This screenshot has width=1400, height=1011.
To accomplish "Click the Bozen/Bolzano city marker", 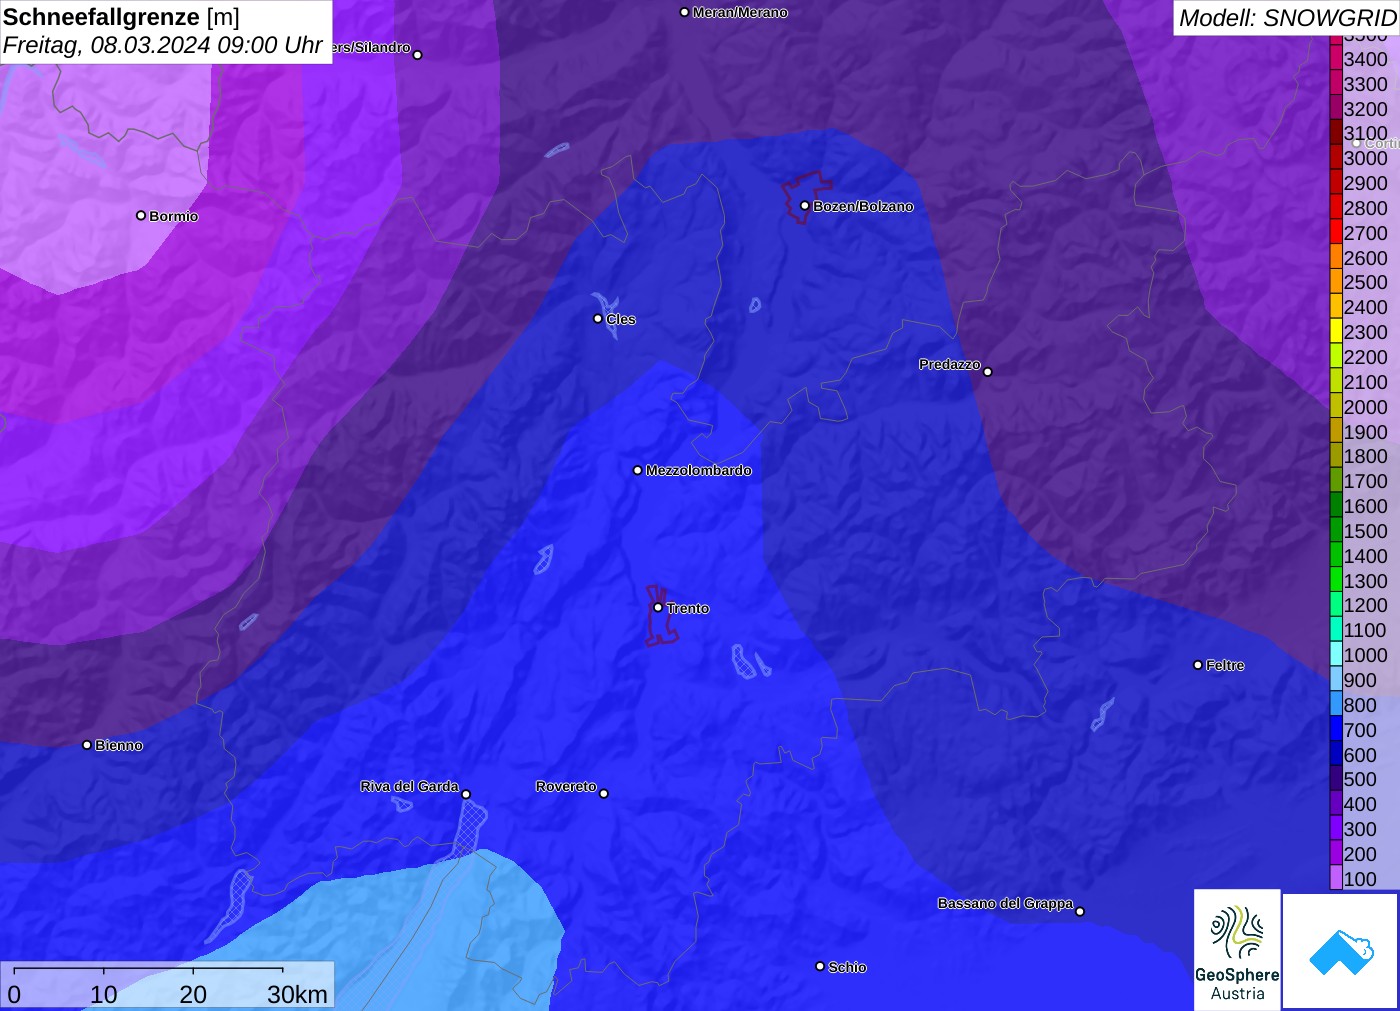I will pos(804,205).
